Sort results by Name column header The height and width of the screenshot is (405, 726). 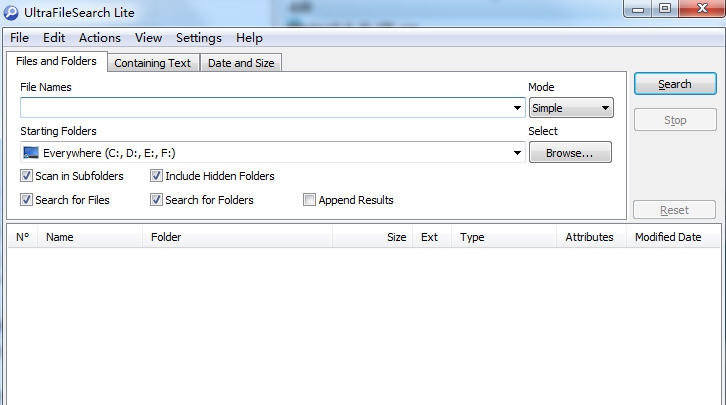[x=90, y=237]
